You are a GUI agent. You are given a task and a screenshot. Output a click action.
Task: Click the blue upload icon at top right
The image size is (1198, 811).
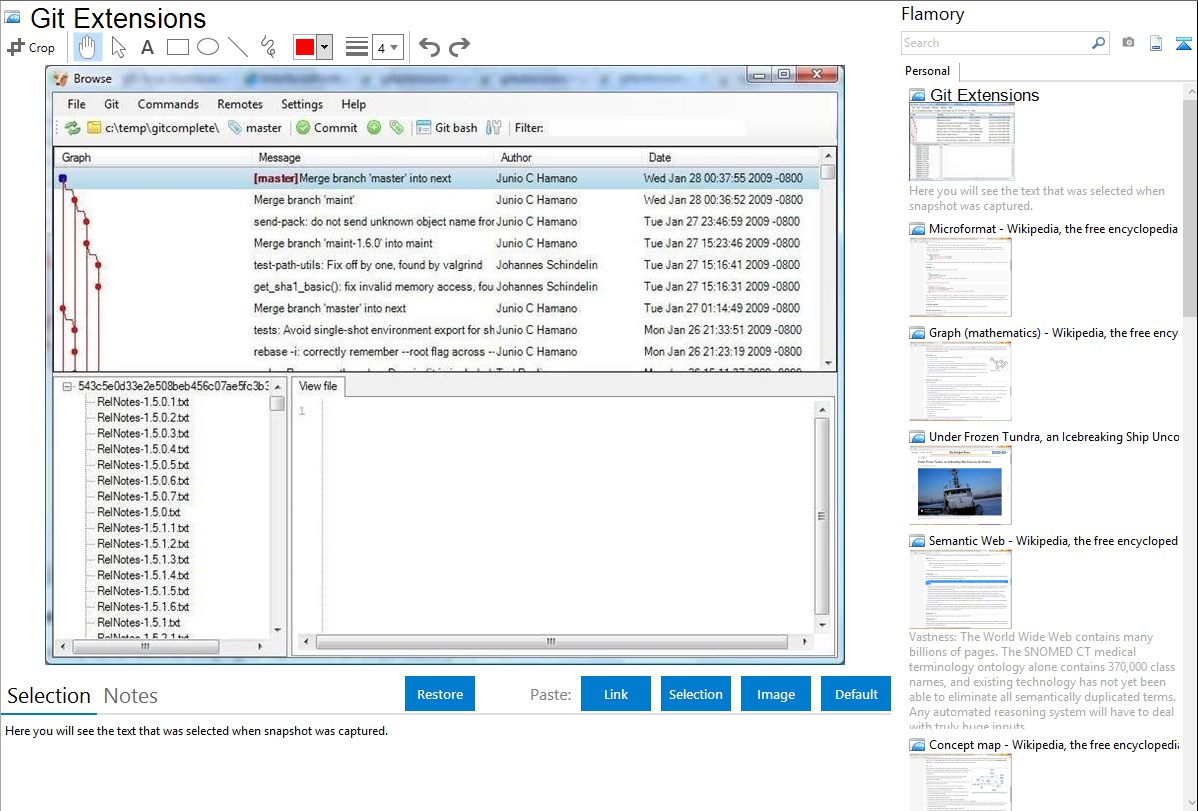pos(1183,44)
